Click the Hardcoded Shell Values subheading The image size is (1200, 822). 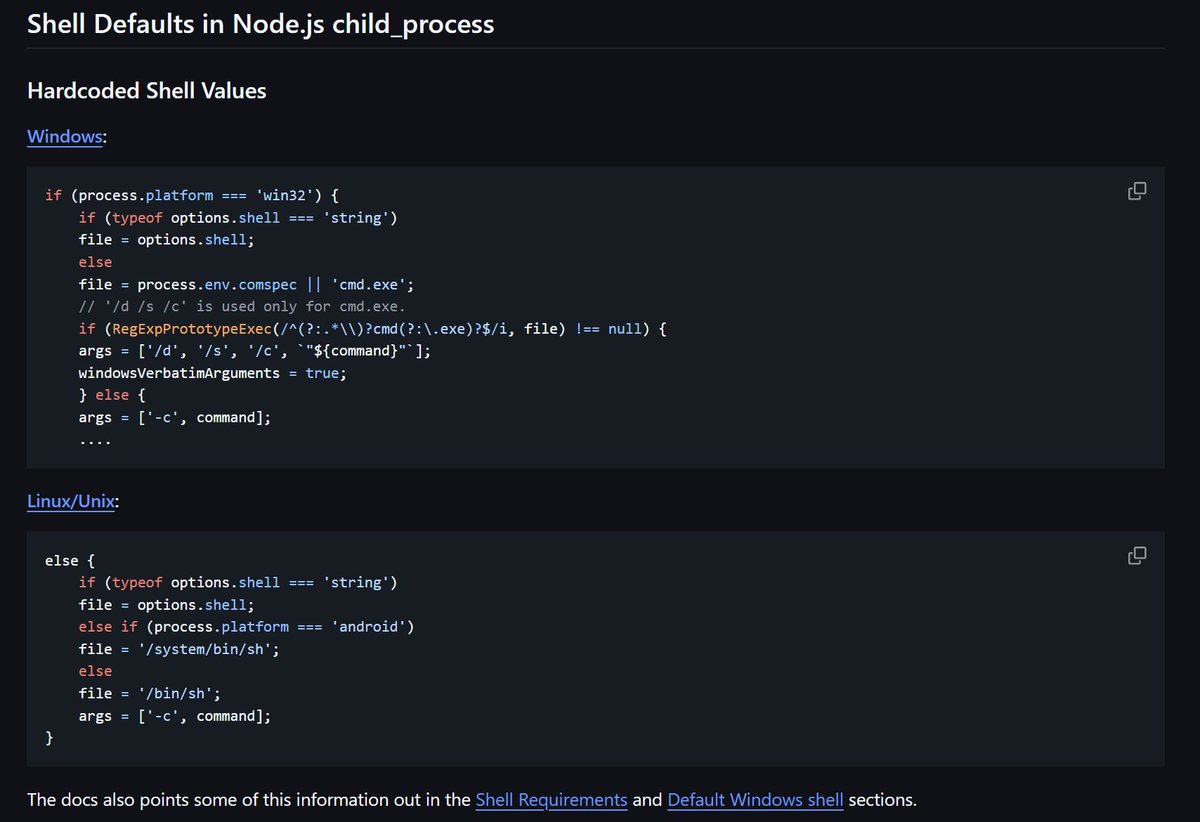(x=147, y=91)
